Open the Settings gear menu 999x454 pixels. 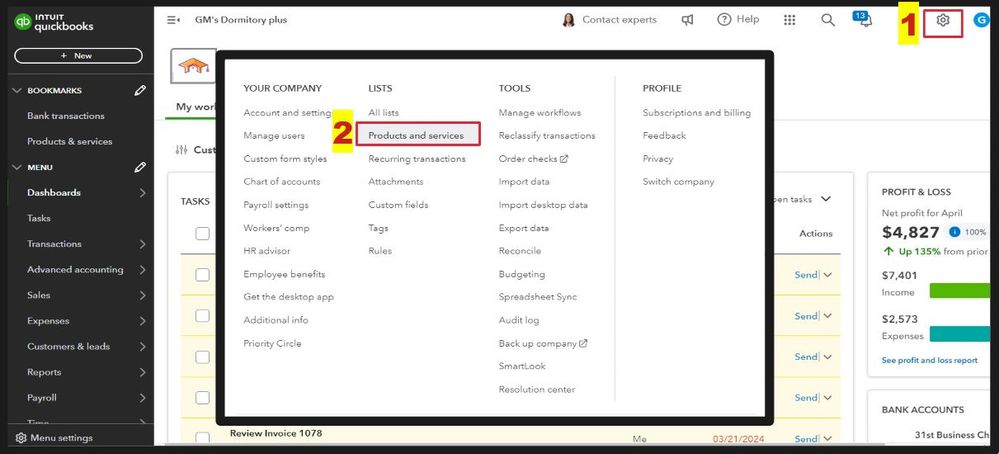(942, 20)
